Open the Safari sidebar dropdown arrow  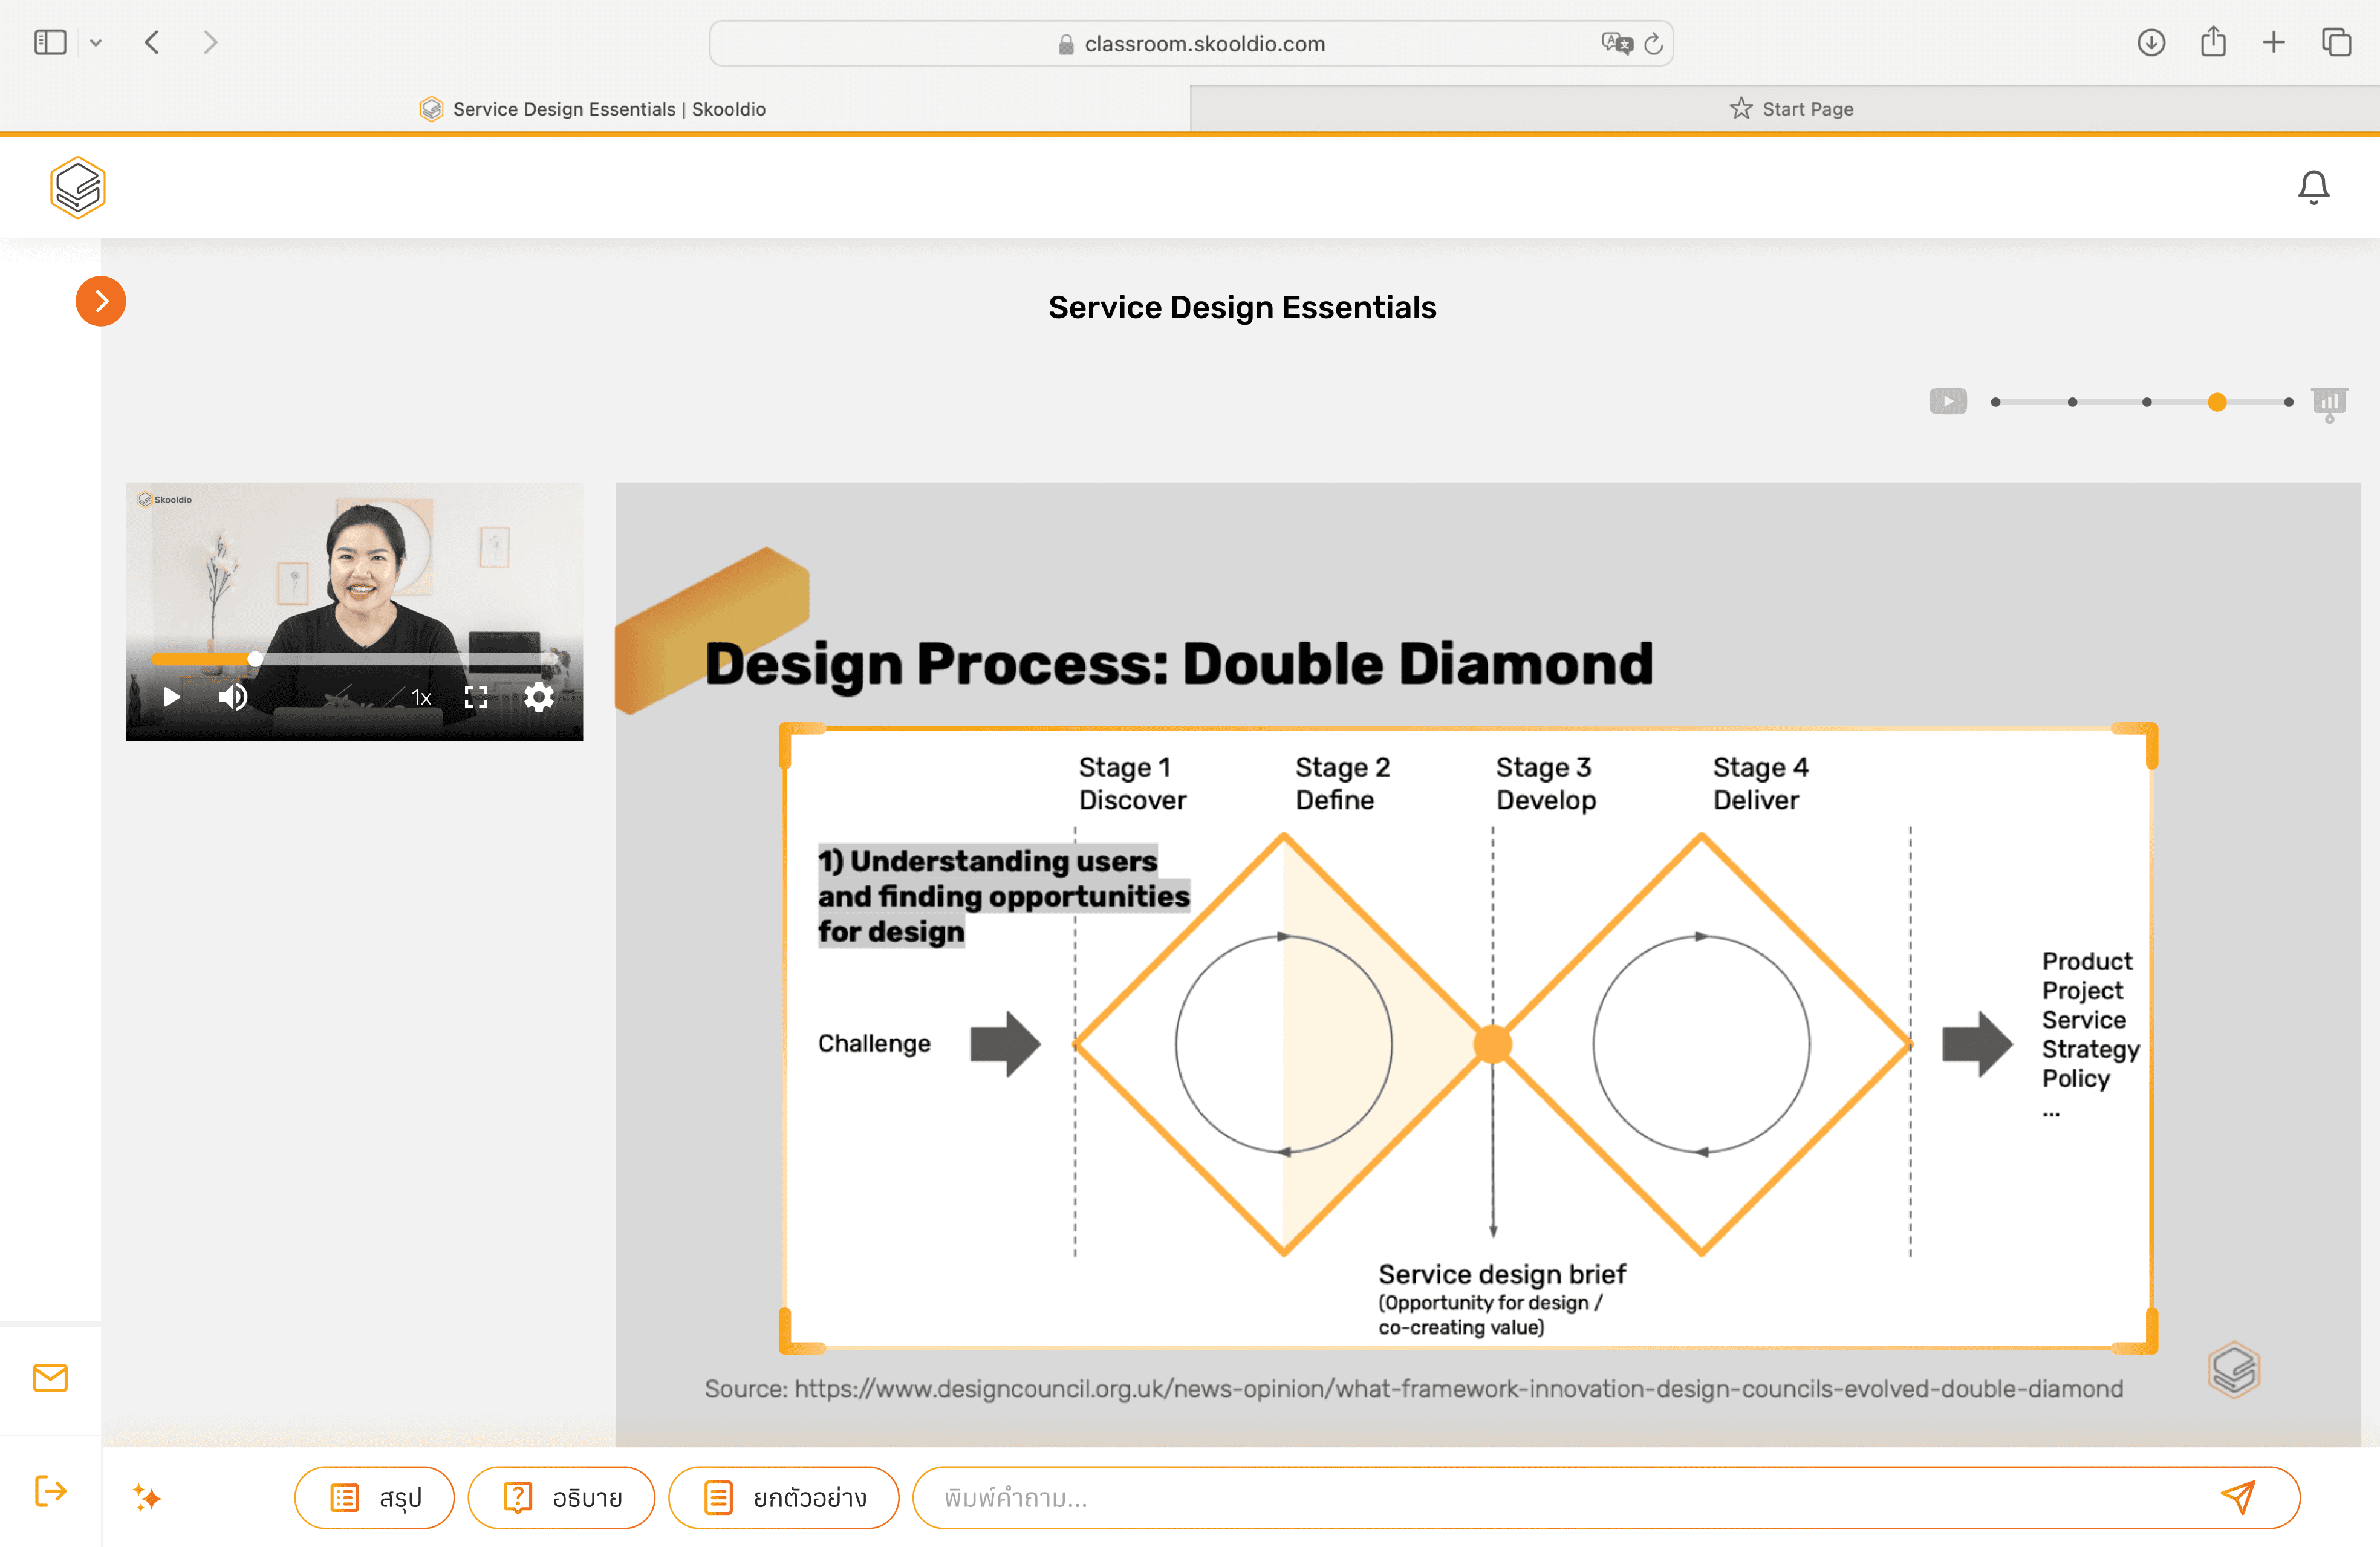coord(96,43)
